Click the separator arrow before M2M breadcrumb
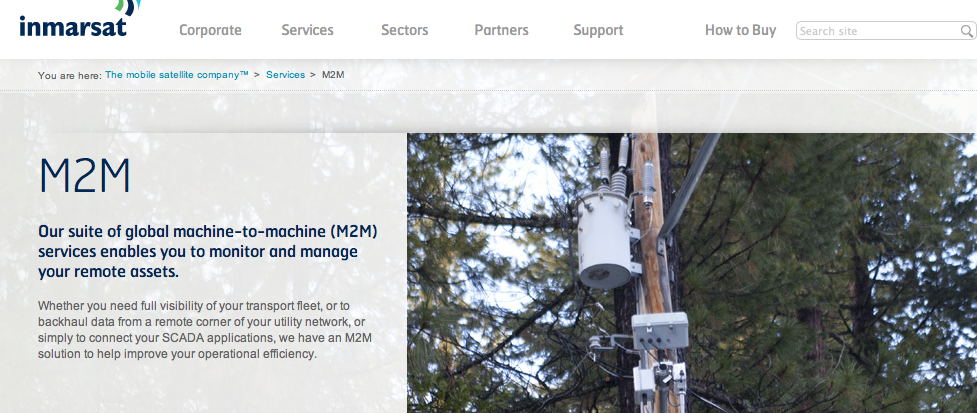Image resolution: width=977 pixels, height=413 pixels. (x=313, y=75)
